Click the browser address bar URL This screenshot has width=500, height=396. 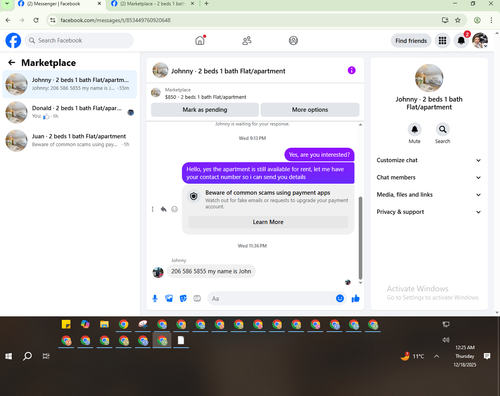point(115,20)
